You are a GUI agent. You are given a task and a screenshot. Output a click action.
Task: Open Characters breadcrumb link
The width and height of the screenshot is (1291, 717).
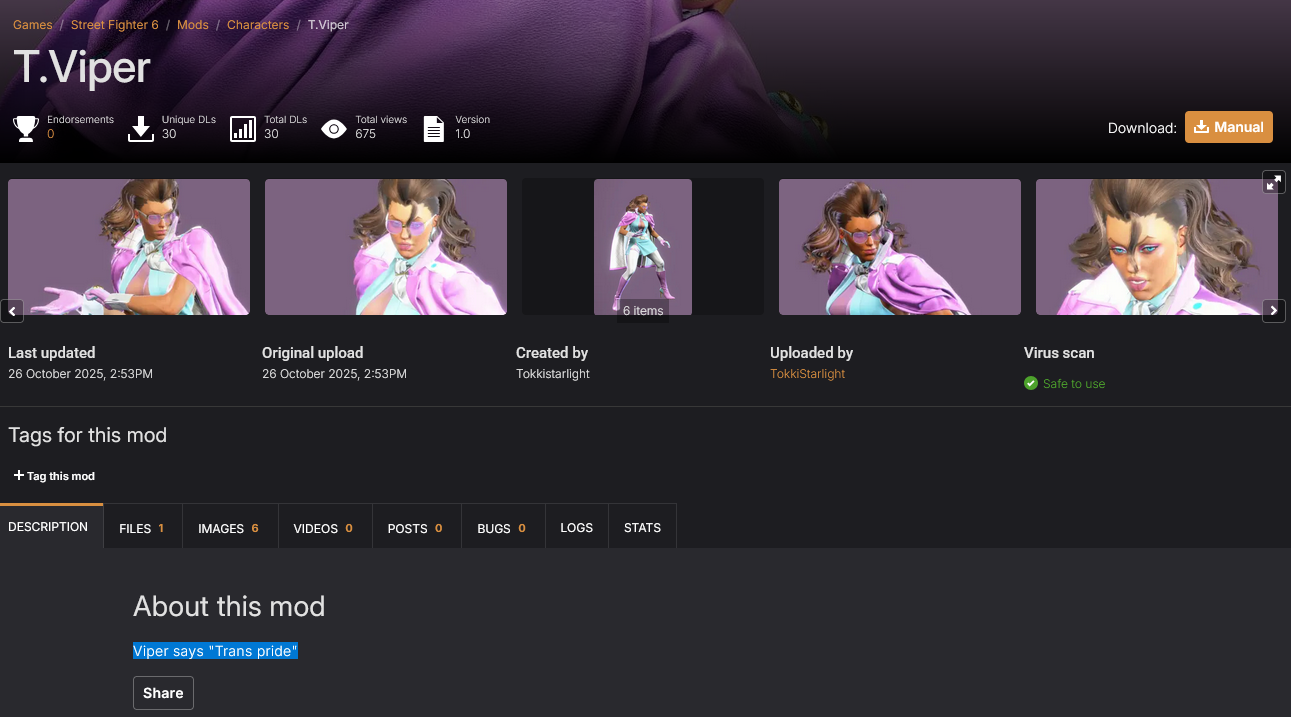[x=258, y=25]
